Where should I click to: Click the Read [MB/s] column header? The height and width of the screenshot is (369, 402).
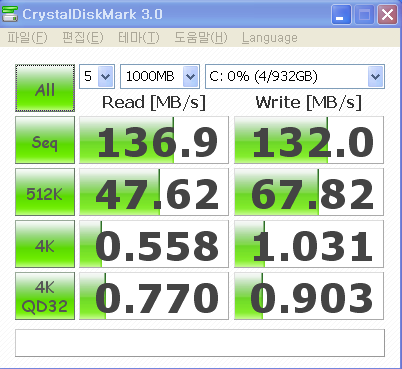click(154, 103)
